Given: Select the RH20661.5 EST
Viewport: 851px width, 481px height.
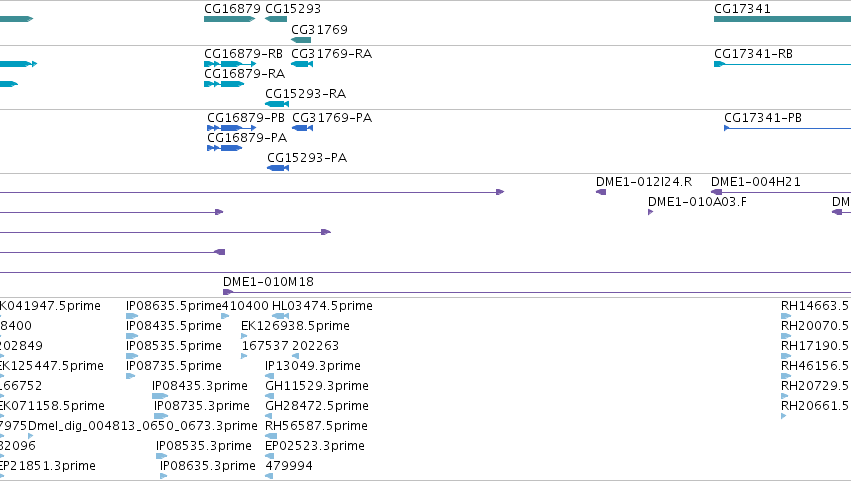Looking at the screenshot, I should (784, 416).
